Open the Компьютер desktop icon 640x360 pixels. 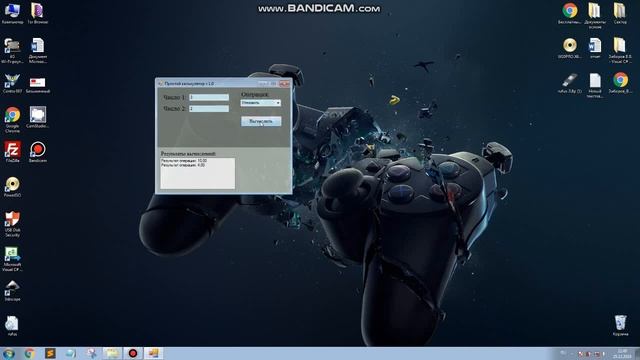click(x=12, y=13)
